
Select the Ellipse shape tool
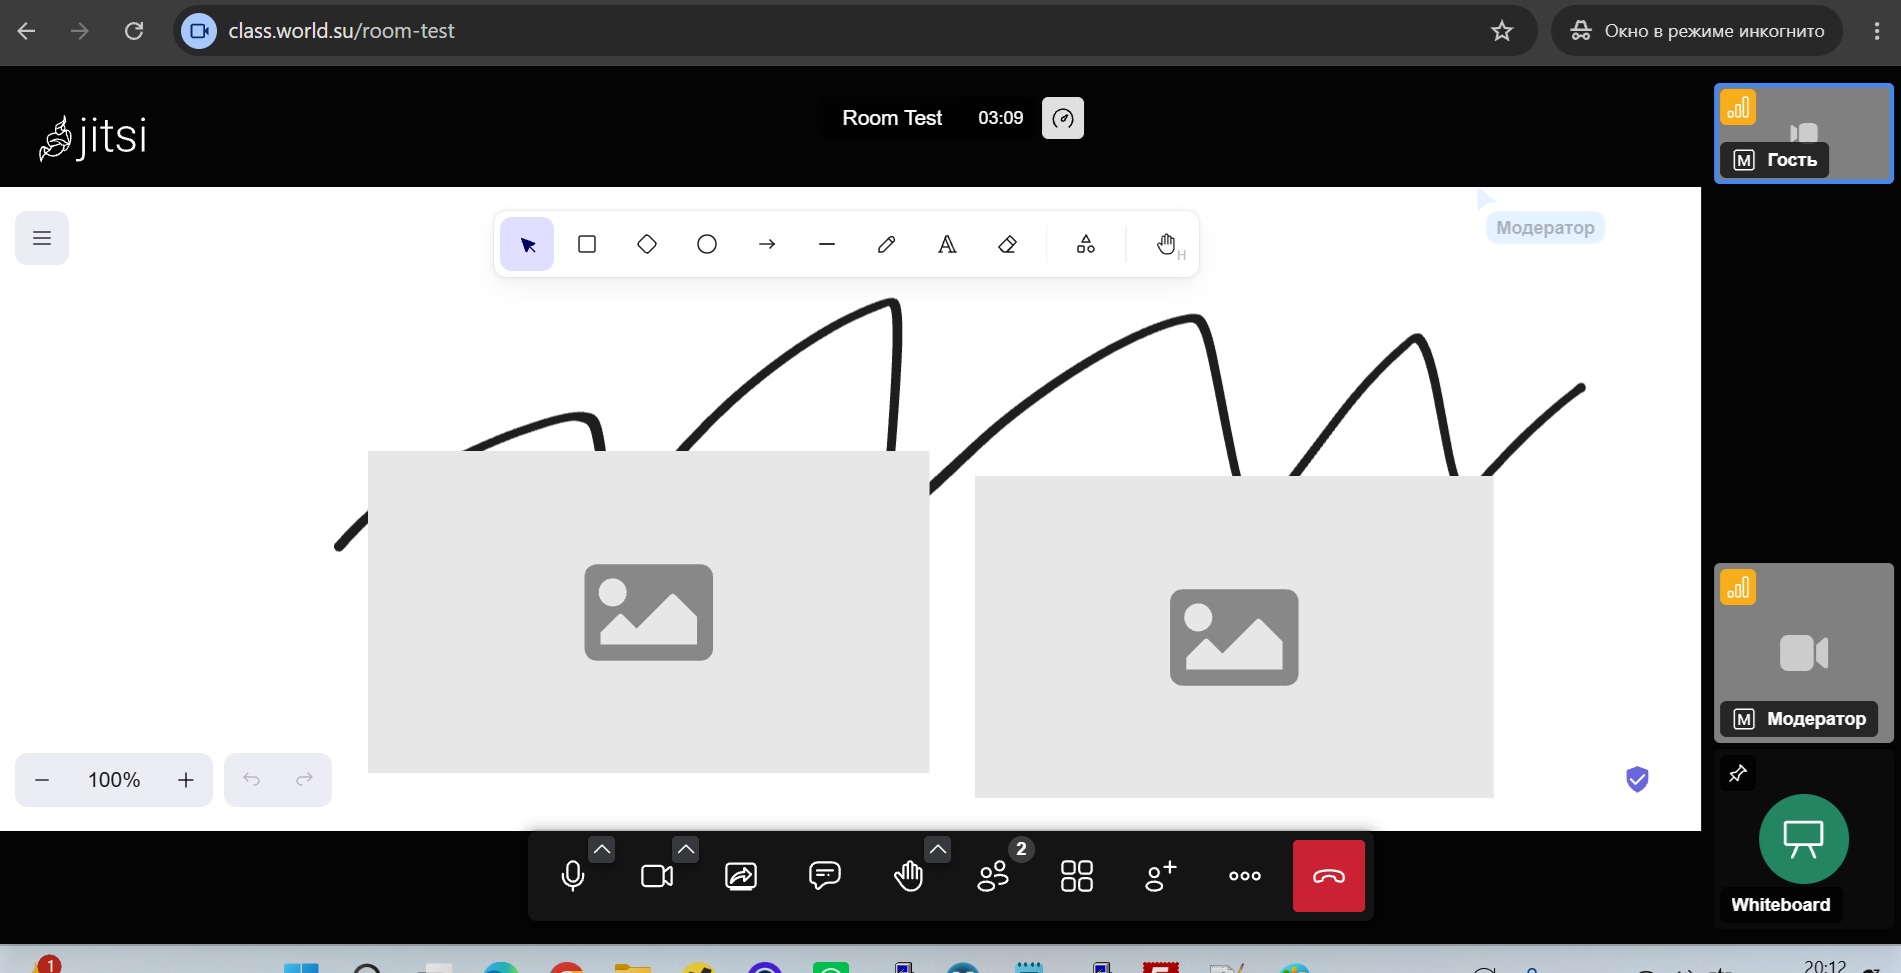tap(707, 244)
